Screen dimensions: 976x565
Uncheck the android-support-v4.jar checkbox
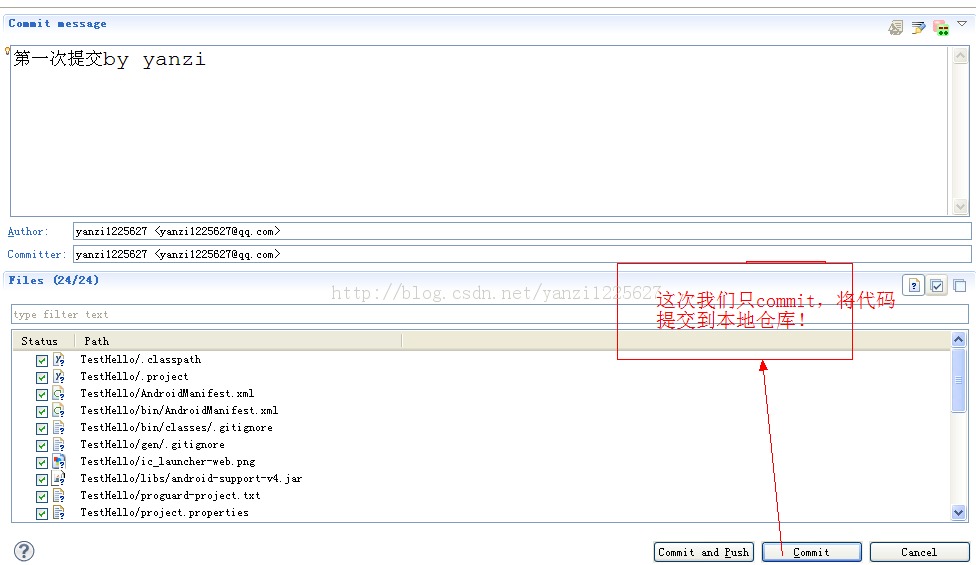point(42,480)
